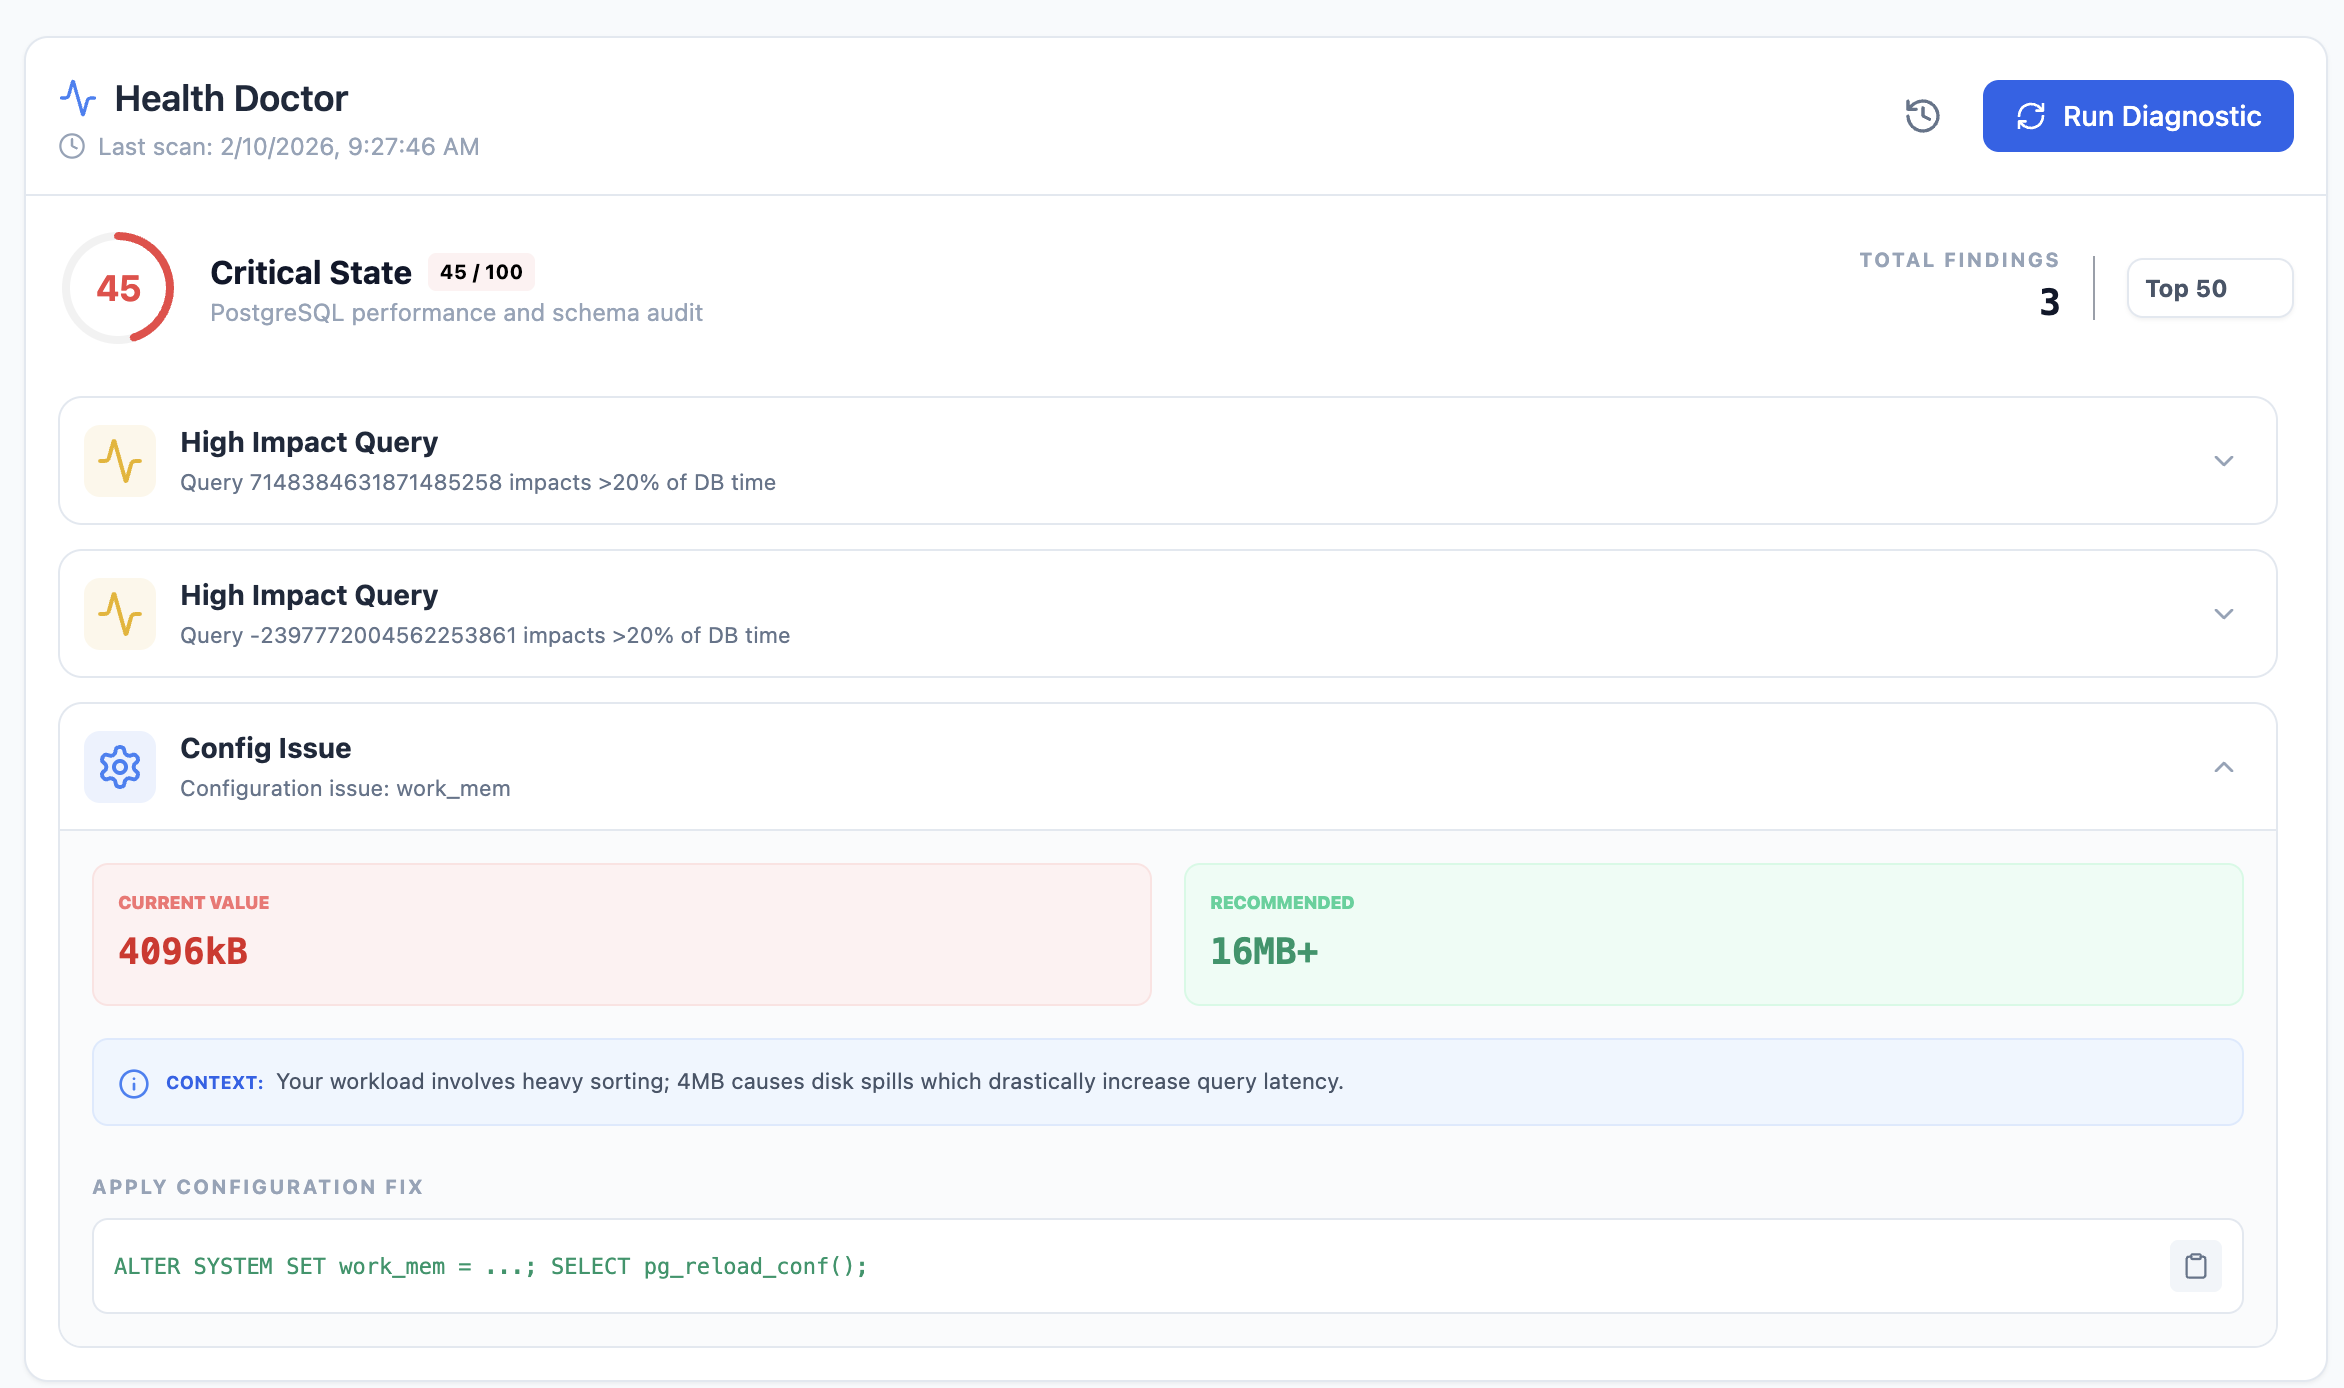Select the Query -2397772004562253861 finding row
This screenshot has height=1388, width=2344.
point(485,636)
